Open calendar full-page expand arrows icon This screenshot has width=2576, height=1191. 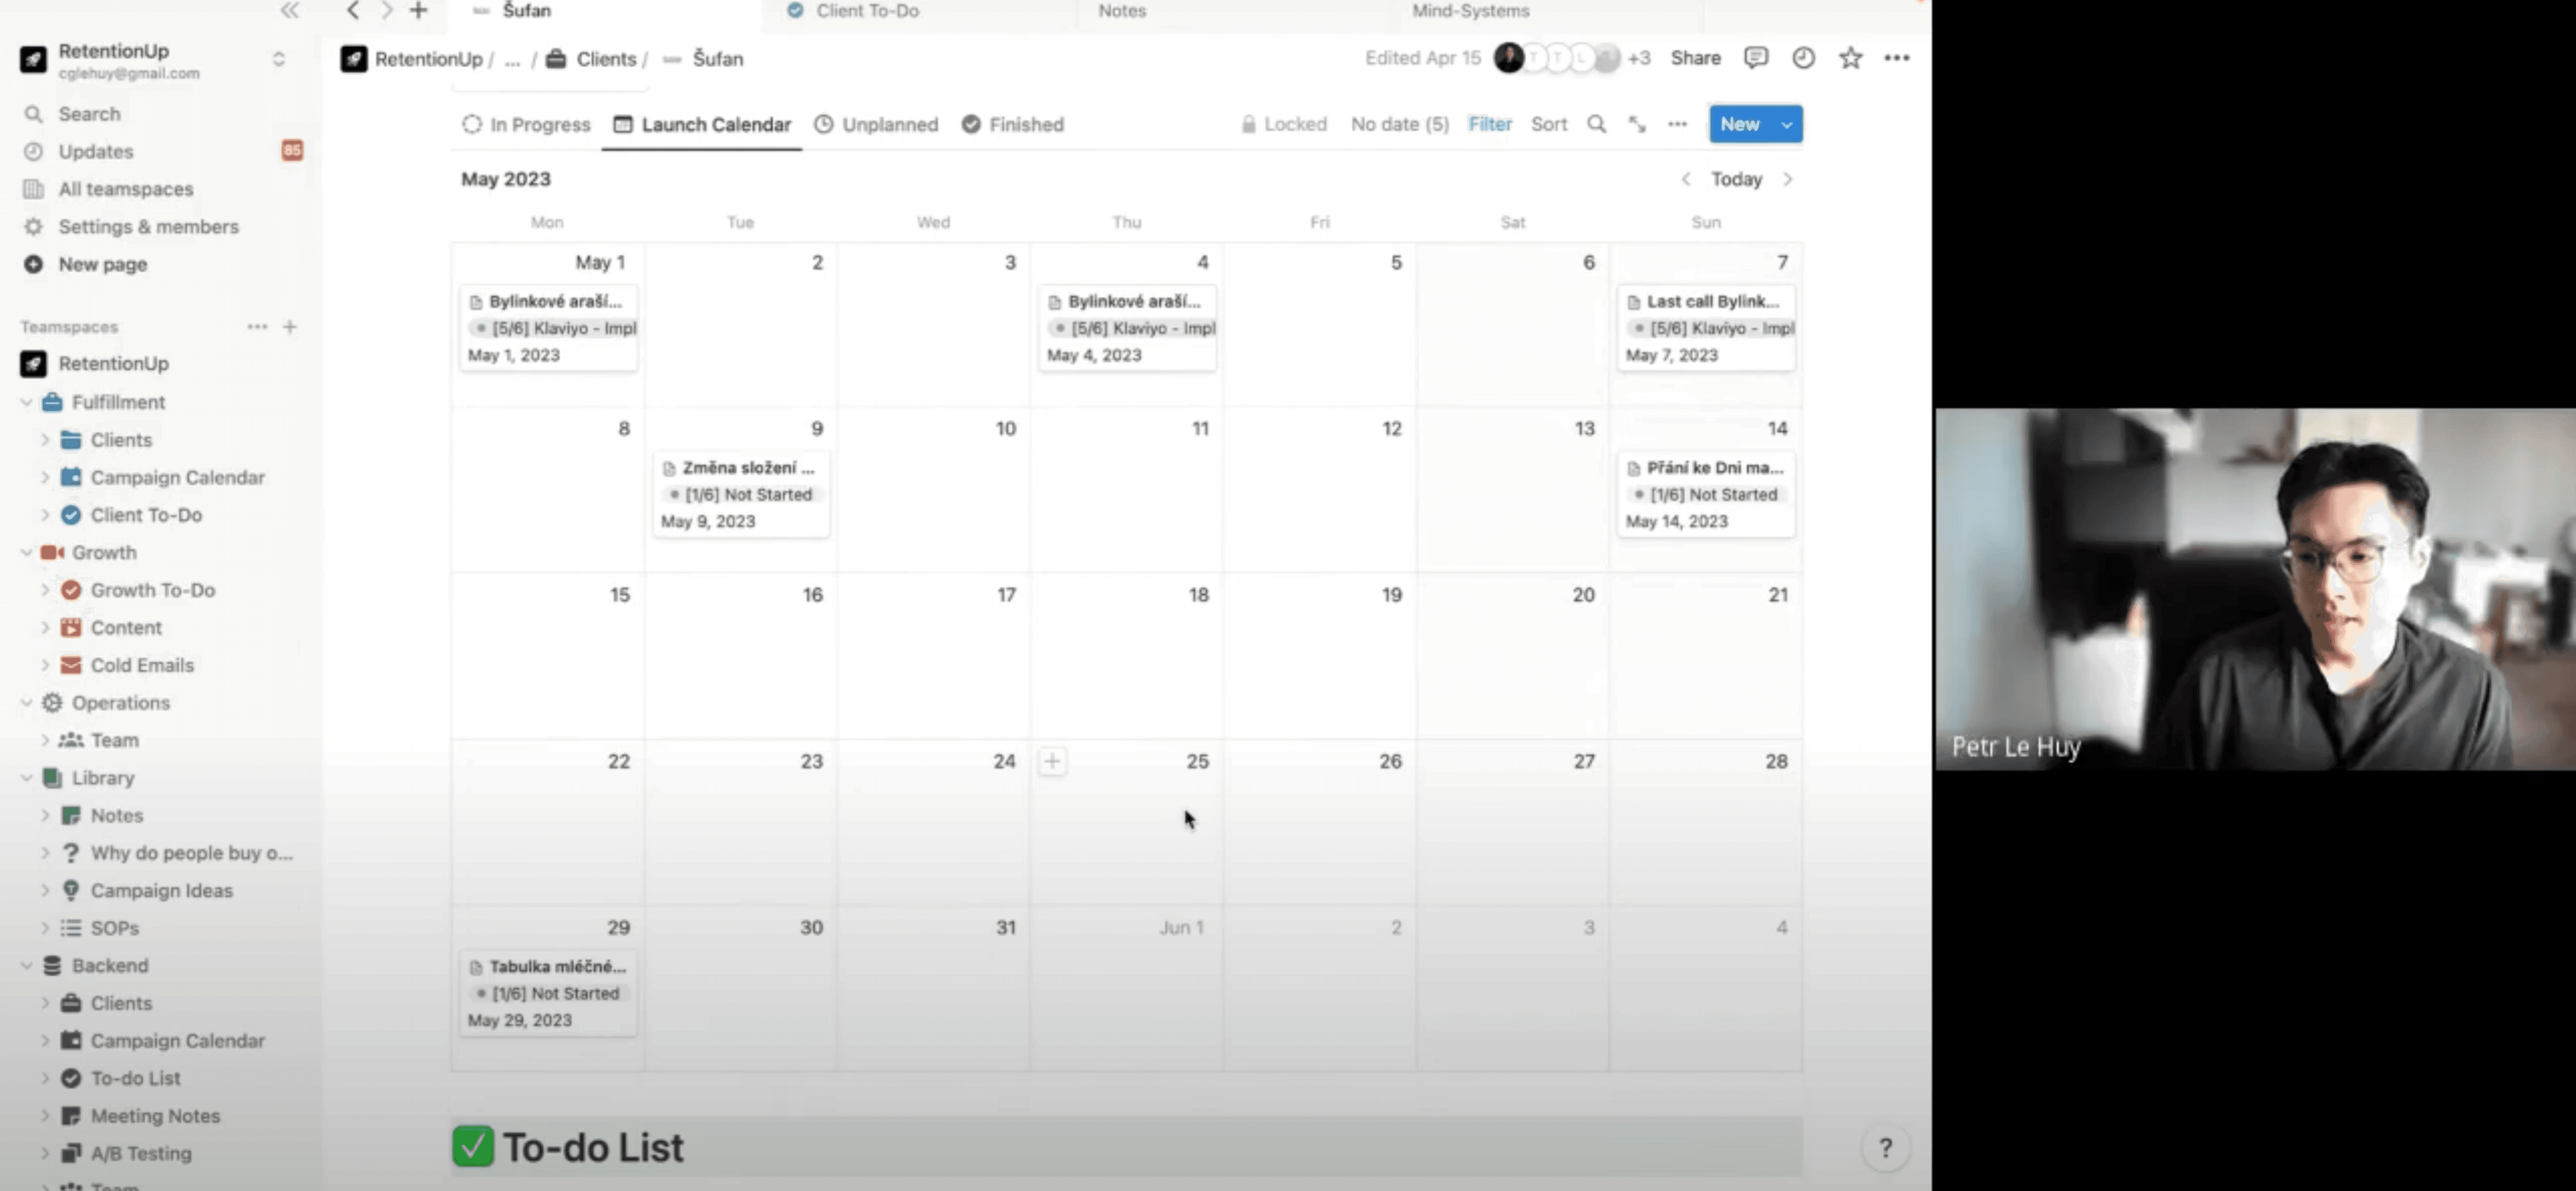(x=1637, y=124)
